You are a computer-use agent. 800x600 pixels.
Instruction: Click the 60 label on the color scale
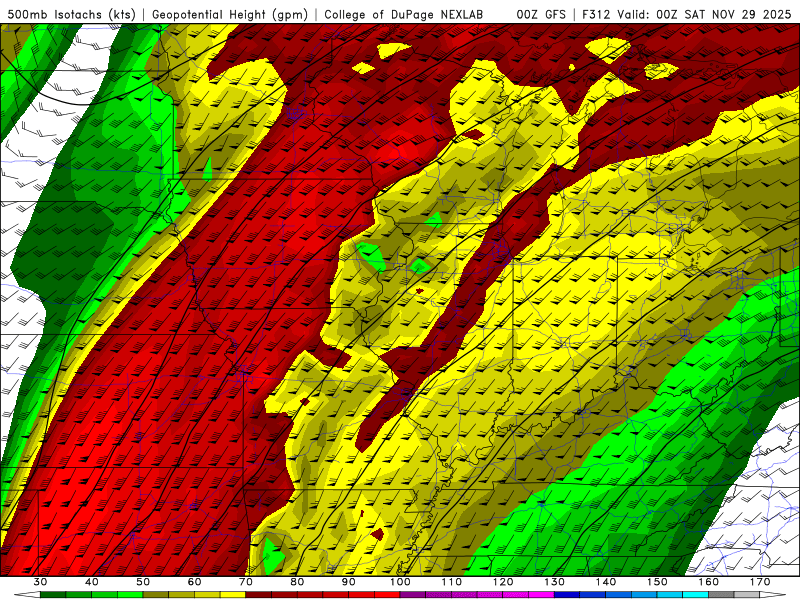click(194, 582)
